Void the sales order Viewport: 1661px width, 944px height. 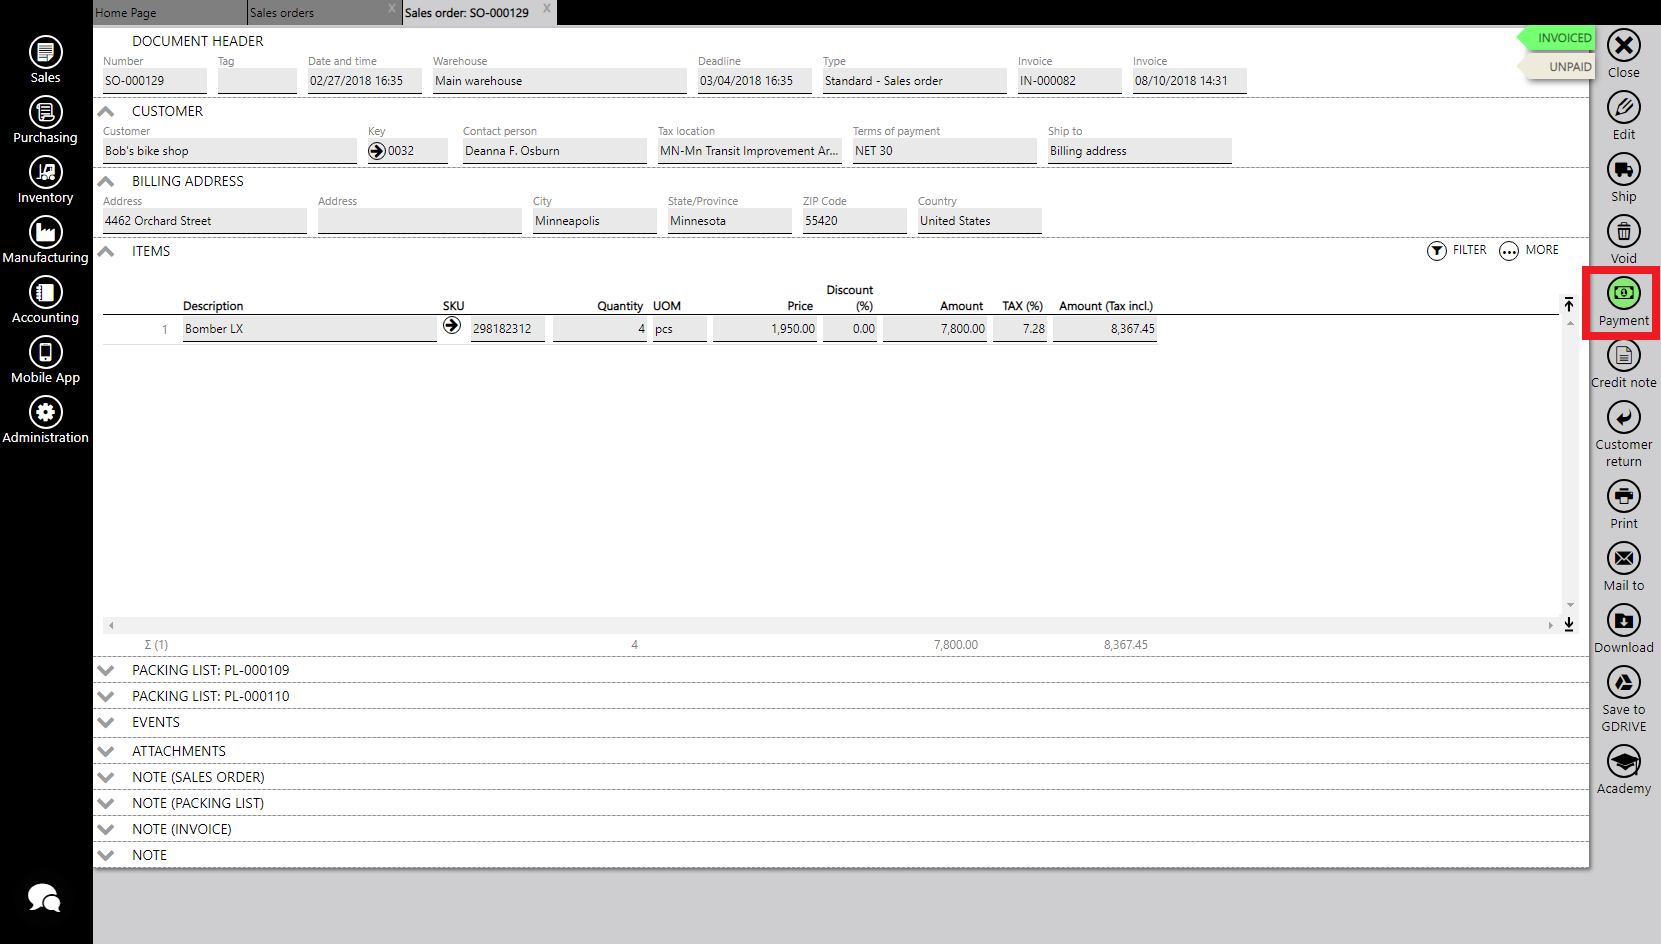coord(1623,232)
